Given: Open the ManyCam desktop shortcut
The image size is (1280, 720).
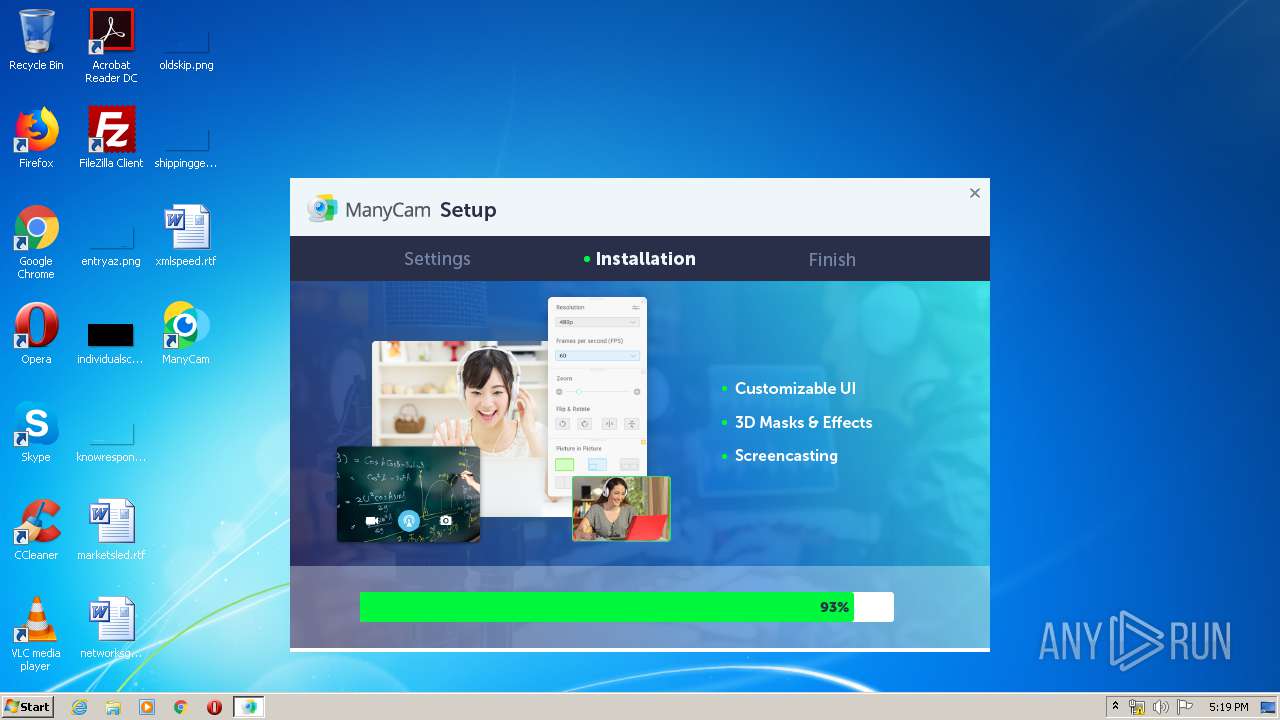Looking at the screenshot, I should [x=186, y=334].
